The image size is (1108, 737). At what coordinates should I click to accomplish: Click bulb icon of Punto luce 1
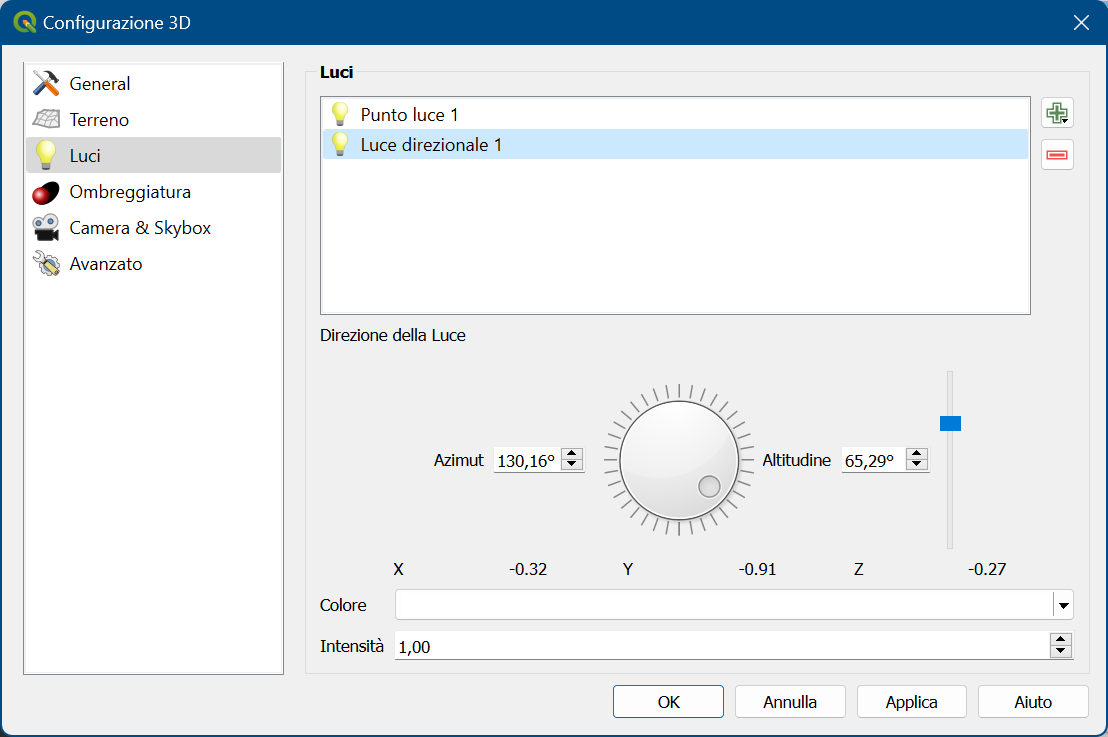340,114
